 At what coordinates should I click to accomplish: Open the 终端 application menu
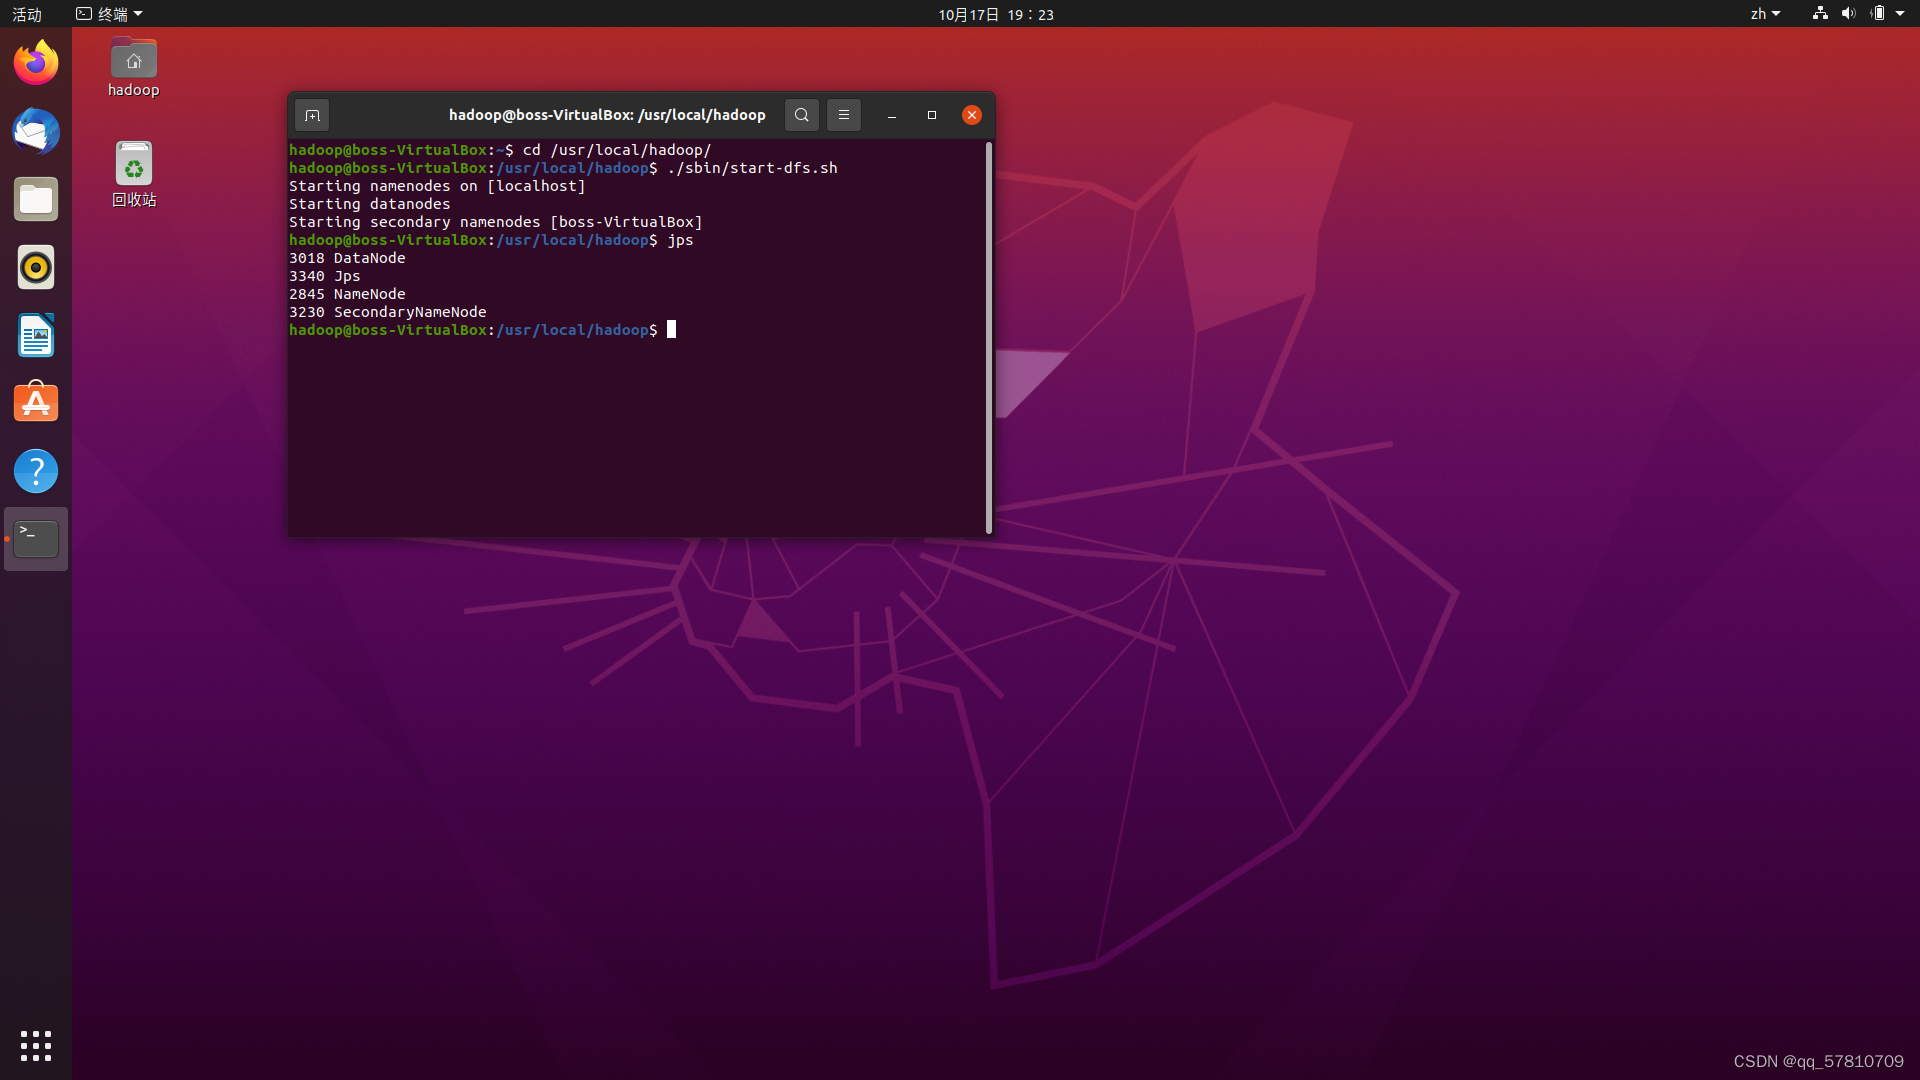[110, 14]
